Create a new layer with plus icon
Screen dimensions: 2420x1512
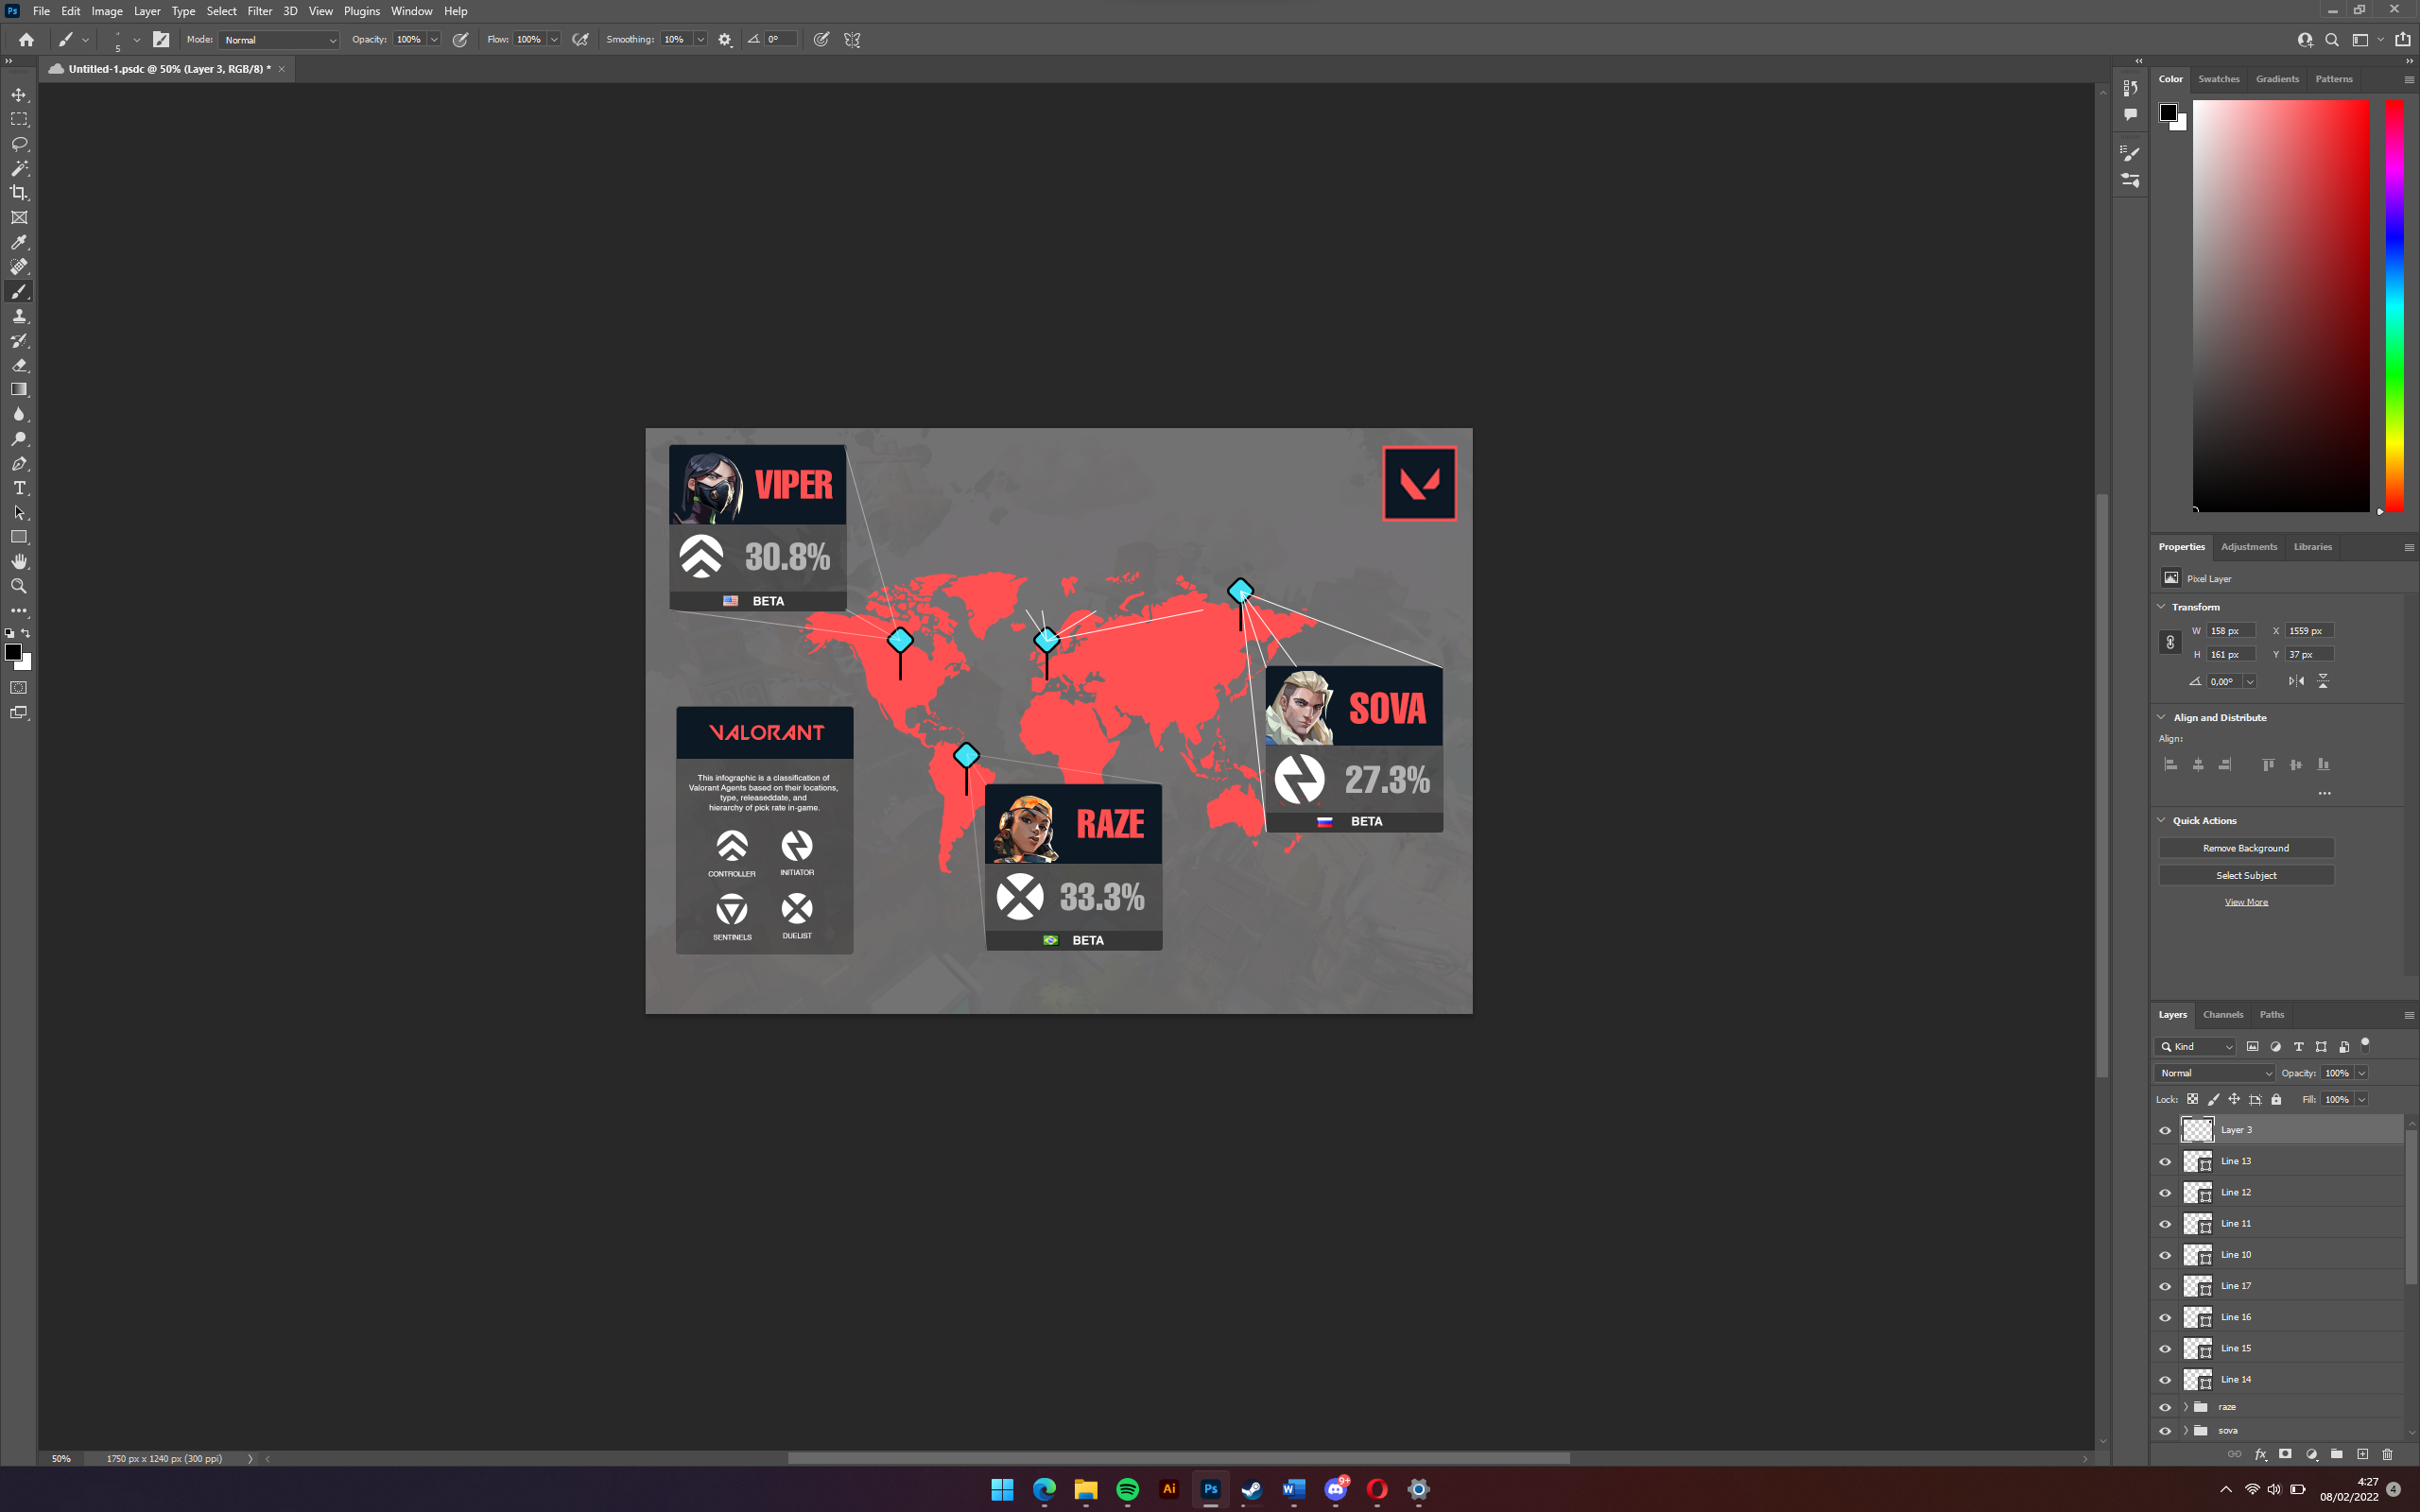(2363, 1454)
